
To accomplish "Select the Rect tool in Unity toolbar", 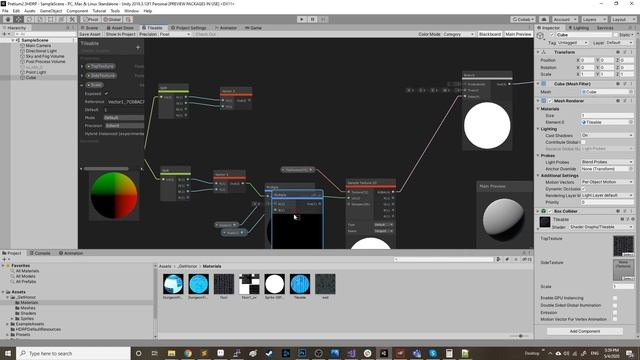I will [x=50, y=19].
